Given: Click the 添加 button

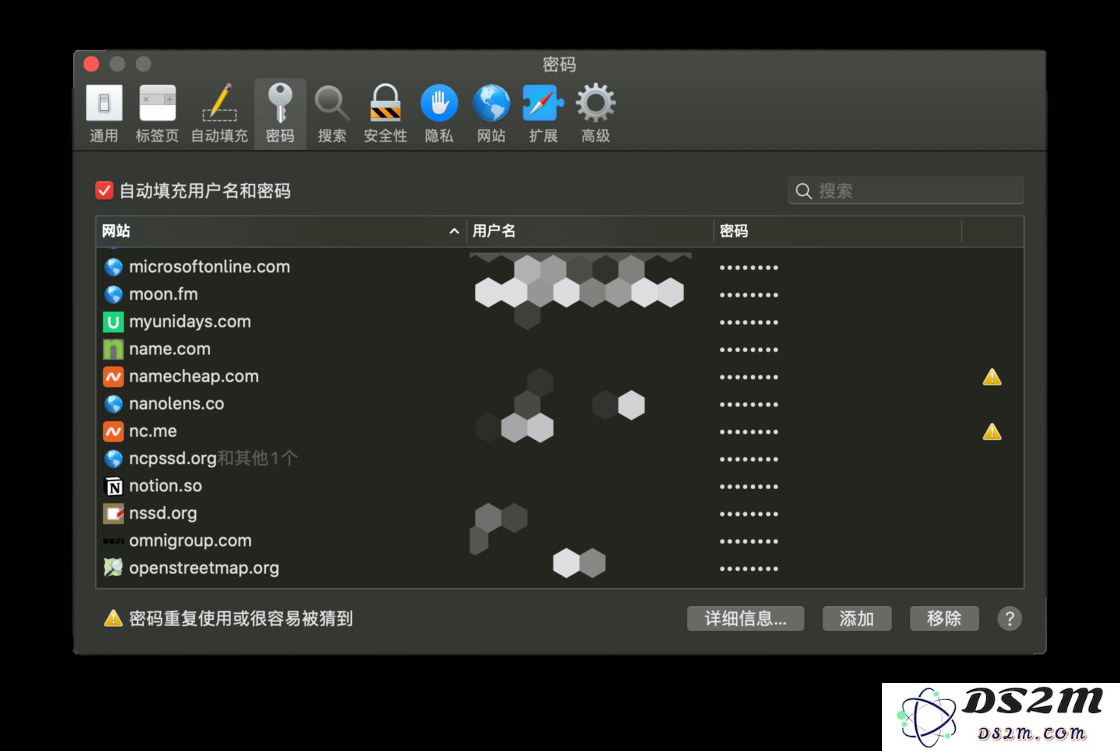Looking at the screenshot, I should (x=856, y=619).
